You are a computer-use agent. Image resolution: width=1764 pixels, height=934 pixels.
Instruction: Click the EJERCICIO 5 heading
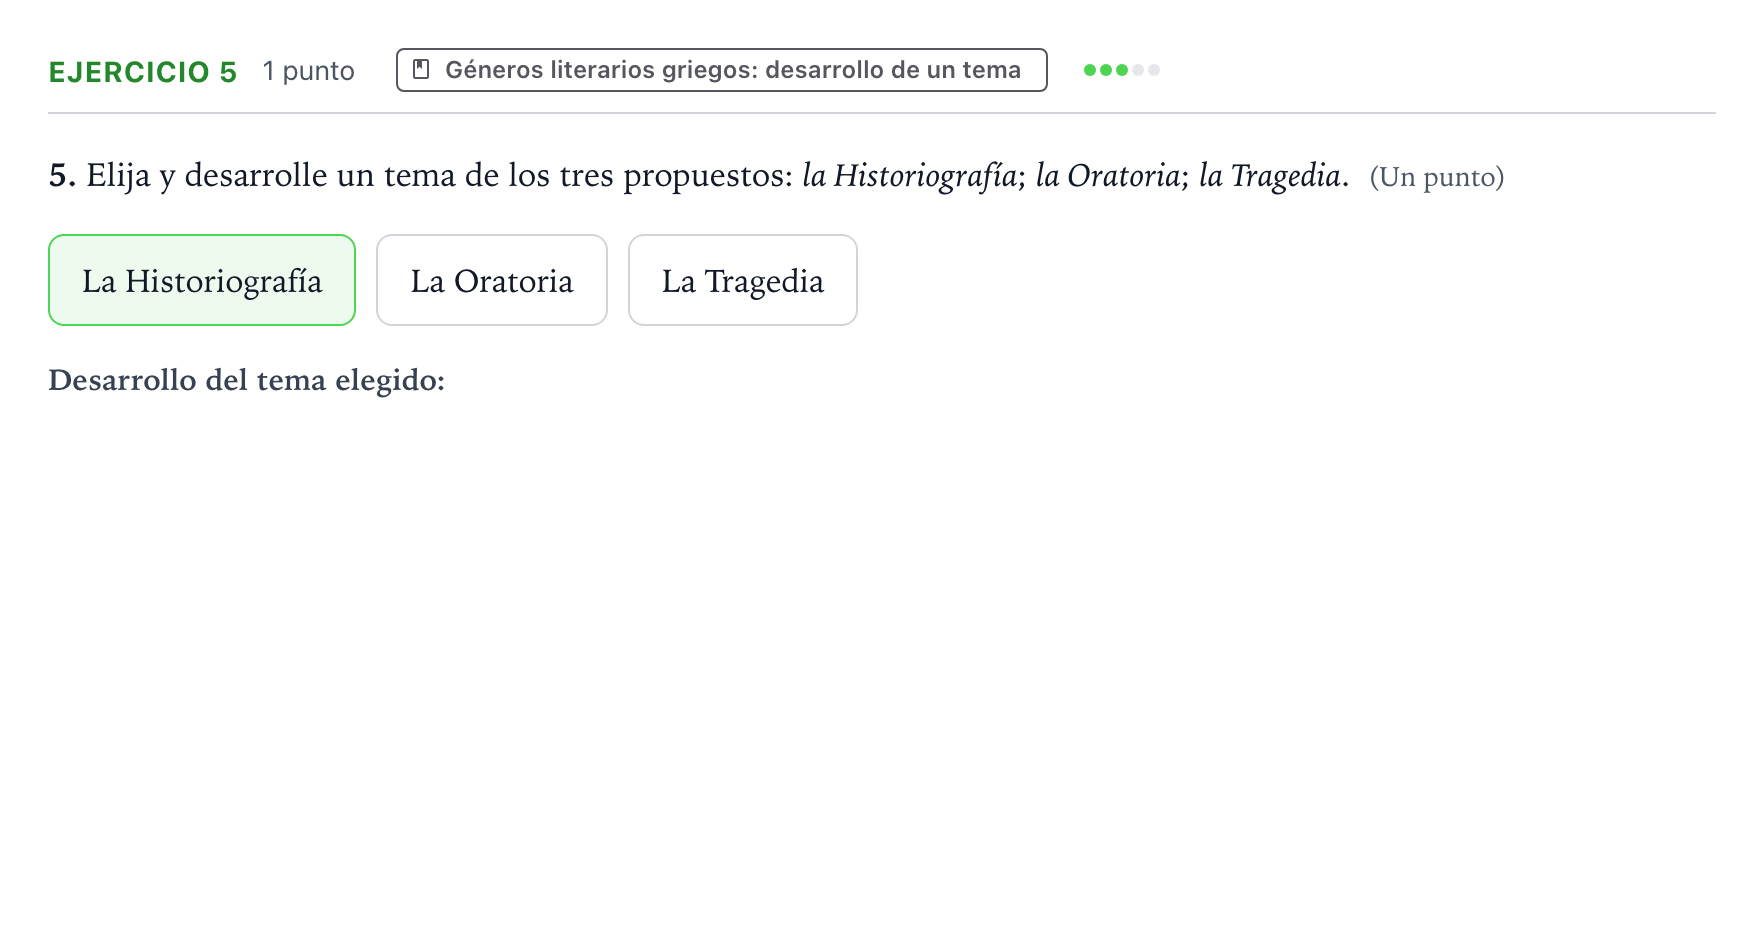coord(143,72)
